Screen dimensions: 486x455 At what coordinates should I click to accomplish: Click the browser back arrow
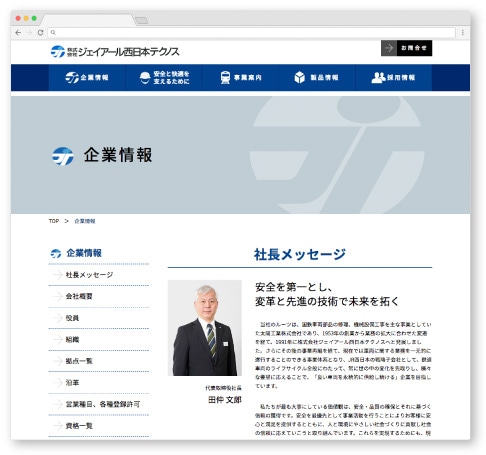[18, 33]
